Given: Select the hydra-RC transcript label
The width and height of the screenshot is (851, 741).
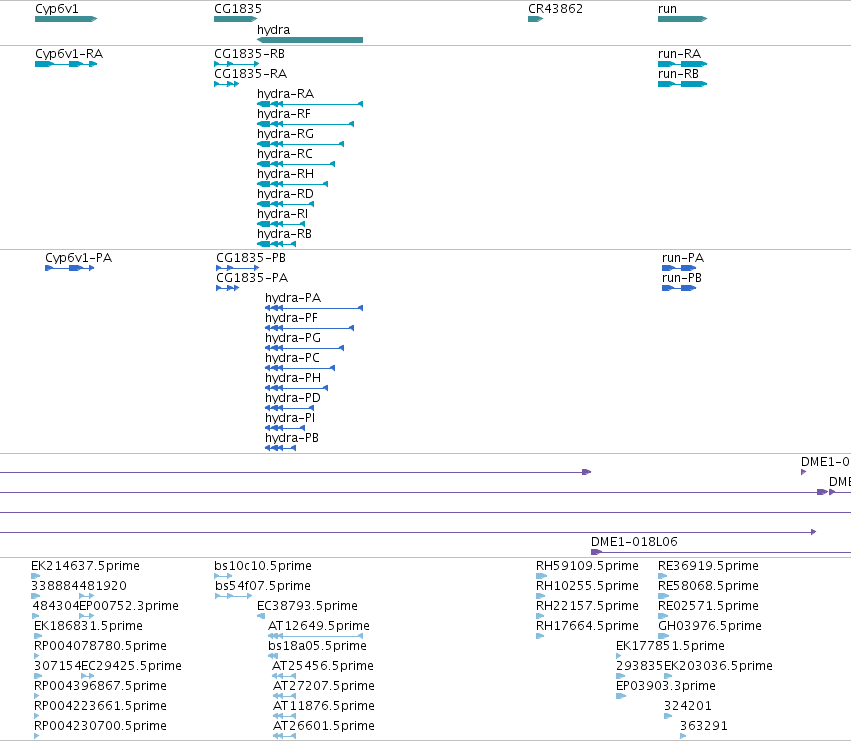Looking at the screenshot, I should (x=285, y=155).
